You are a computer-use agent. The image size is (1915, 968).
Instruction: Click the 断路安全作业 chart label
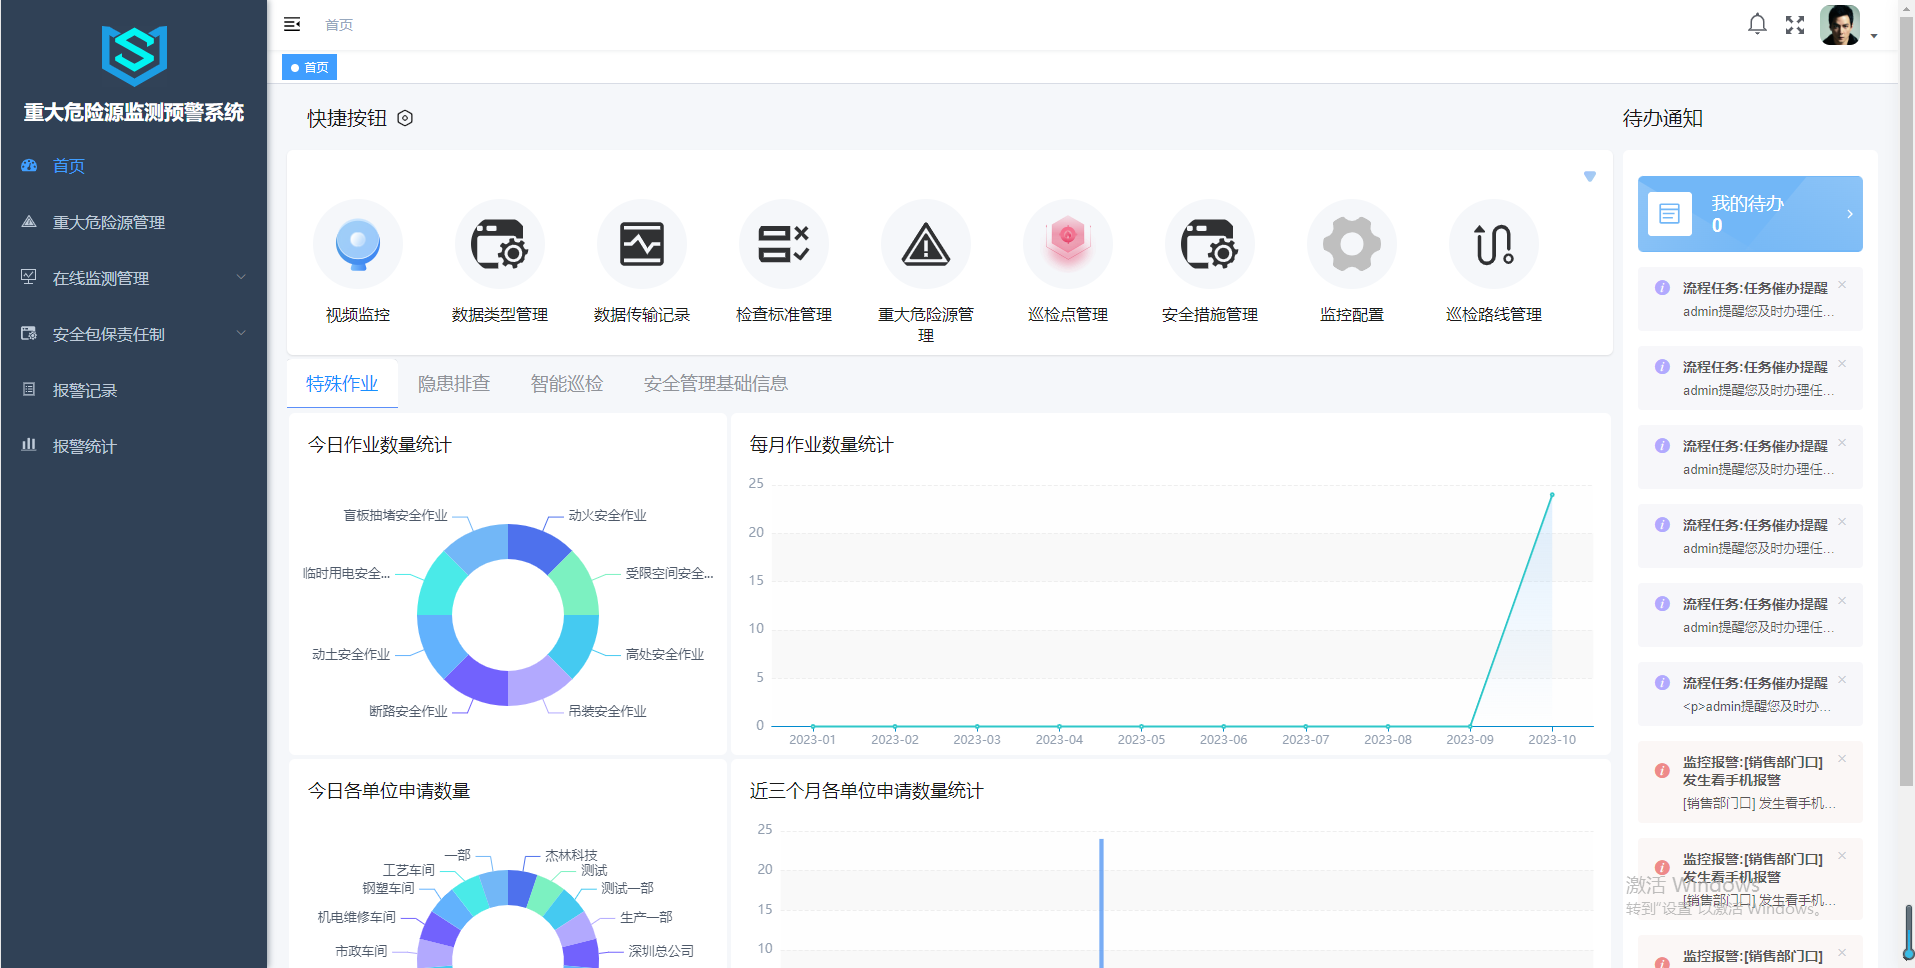408,712
